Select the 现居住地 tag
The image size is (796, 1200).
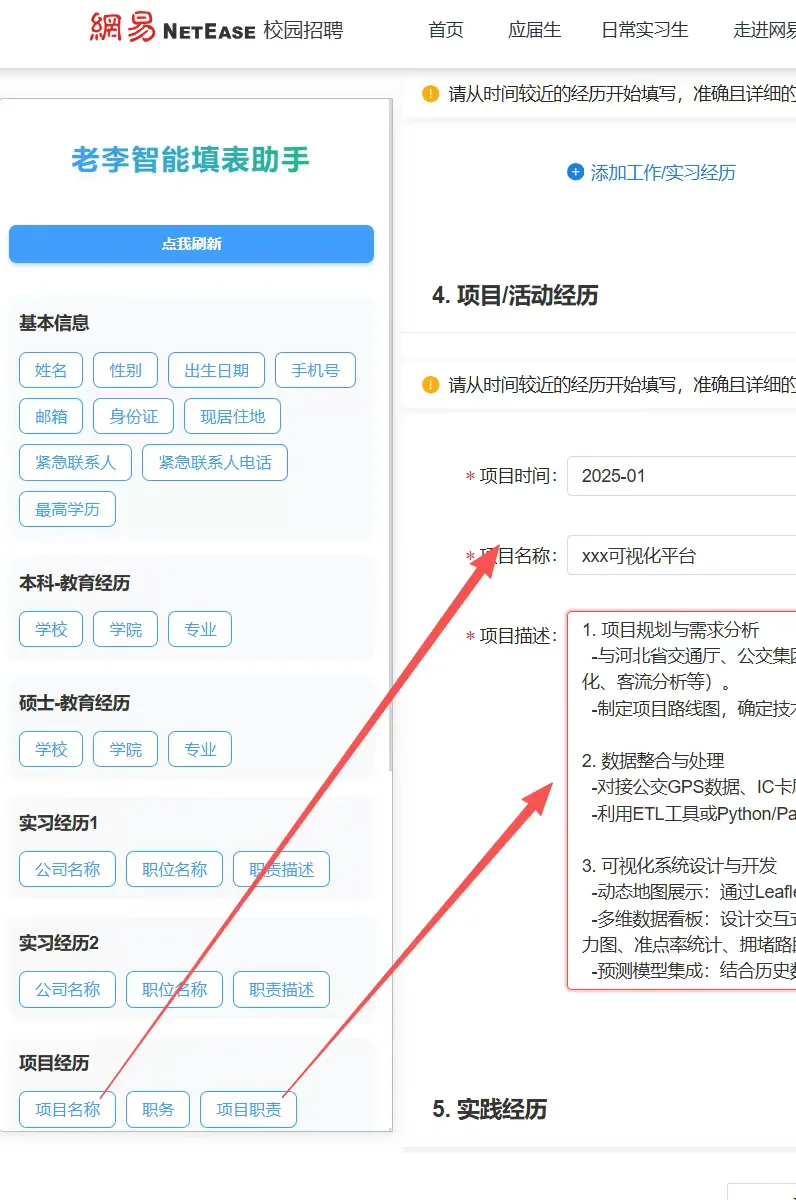point(232,416)
